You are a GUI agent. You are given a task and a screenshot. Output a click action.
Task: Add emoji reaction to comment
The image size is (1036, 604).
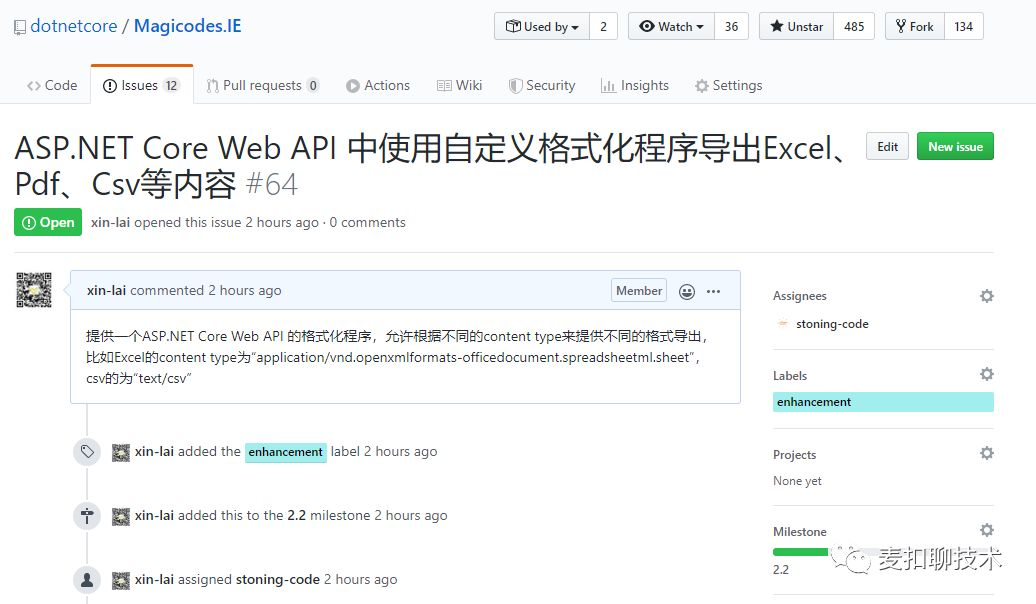tap(687, 291)
